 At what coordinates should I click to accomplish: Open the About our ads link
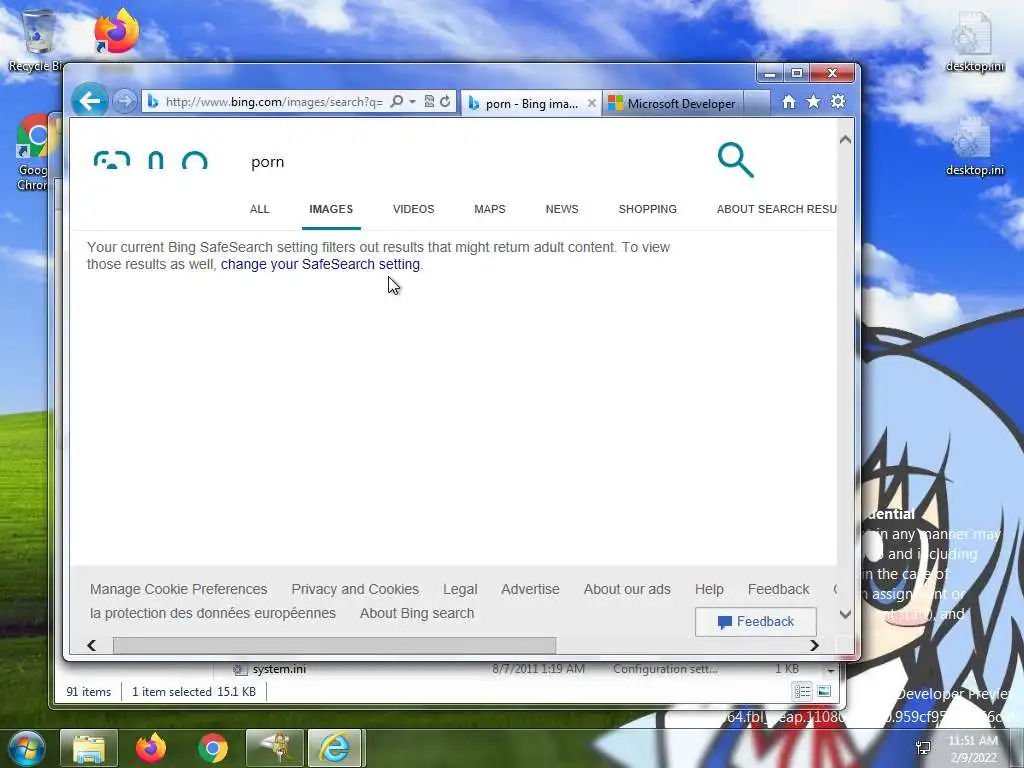point(627,589)
